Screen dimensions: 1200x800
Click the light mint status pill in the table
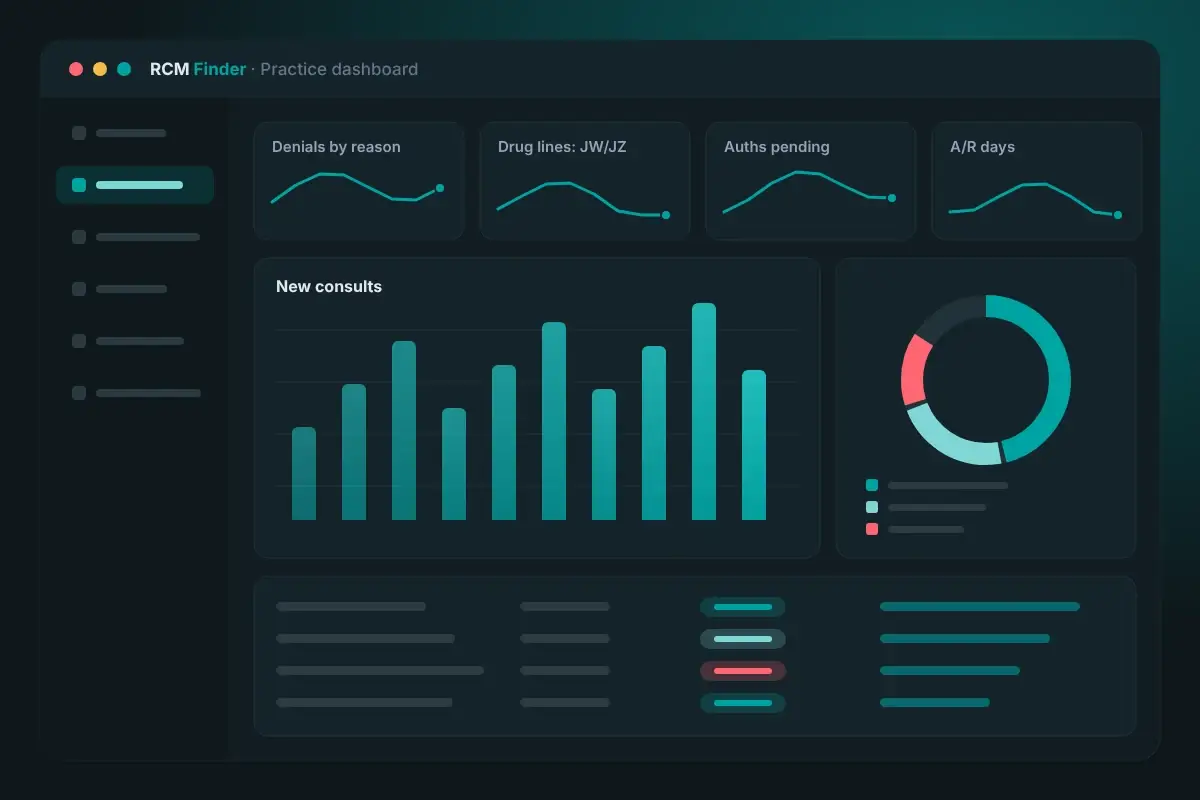click(x=743, y=639)
